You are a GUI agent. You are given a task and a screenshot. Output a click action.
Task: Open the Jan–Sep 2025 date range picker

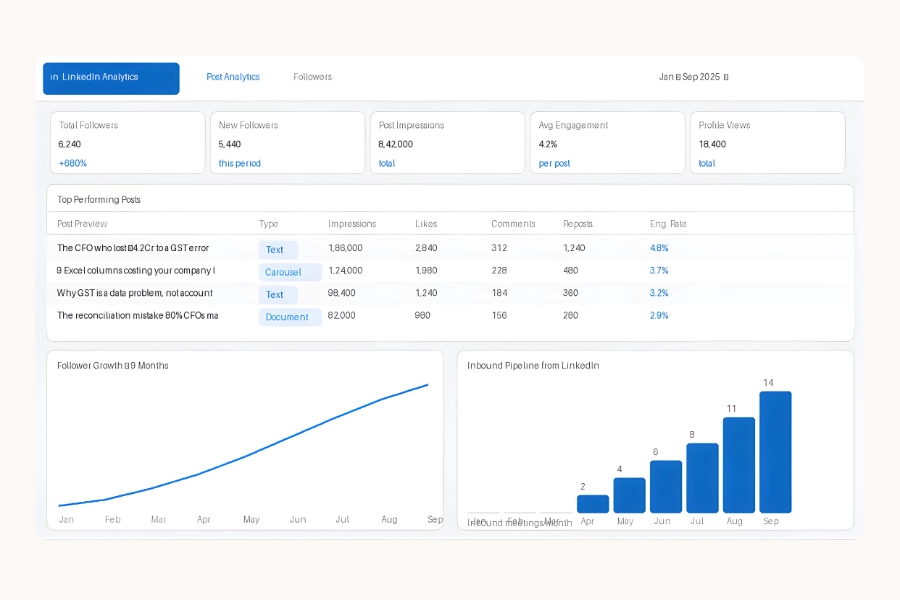tap(692, 77)
